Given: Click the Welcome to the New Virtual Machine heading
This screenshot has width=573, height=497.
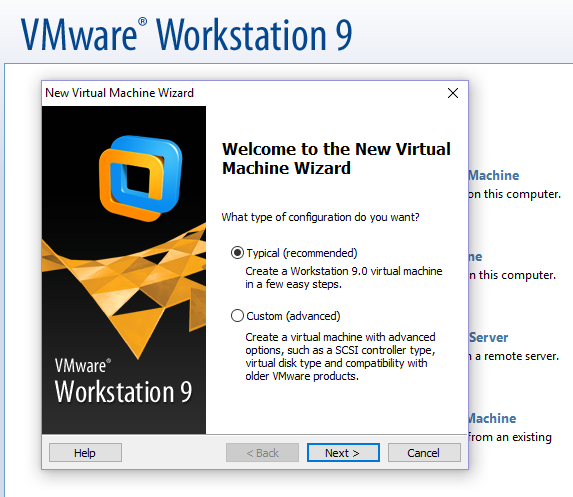Looking at the screenshot, I should point(336,159).
